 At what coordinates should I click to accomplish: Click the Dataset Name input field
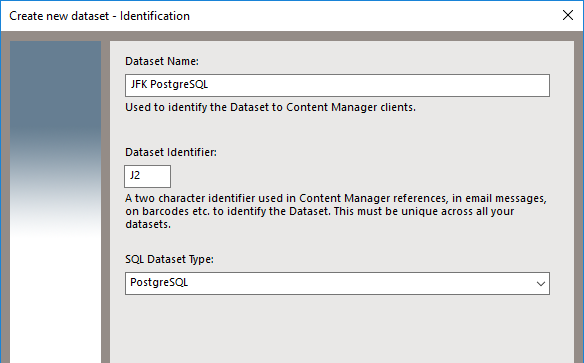pyautogui.click(x=337, y=85)
